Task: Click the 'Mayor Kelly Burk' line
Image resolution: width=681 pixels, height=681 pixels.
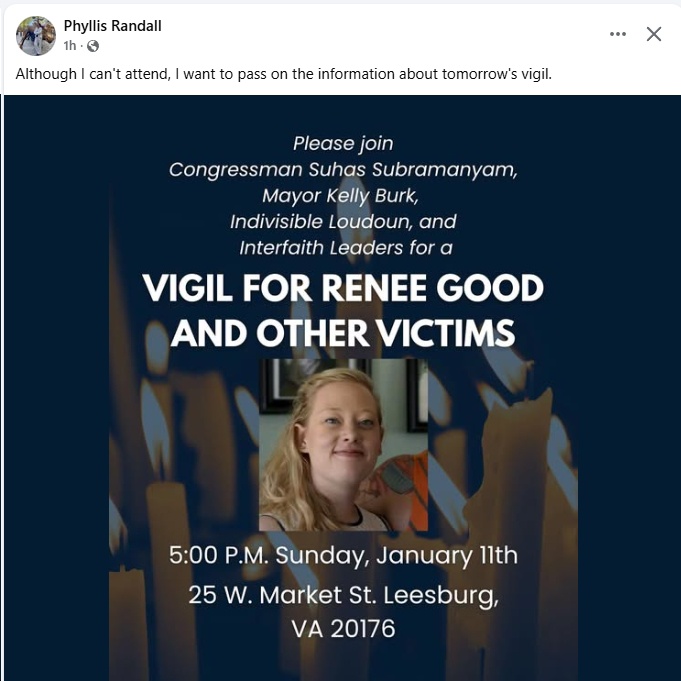Action: tap(343, 196)
